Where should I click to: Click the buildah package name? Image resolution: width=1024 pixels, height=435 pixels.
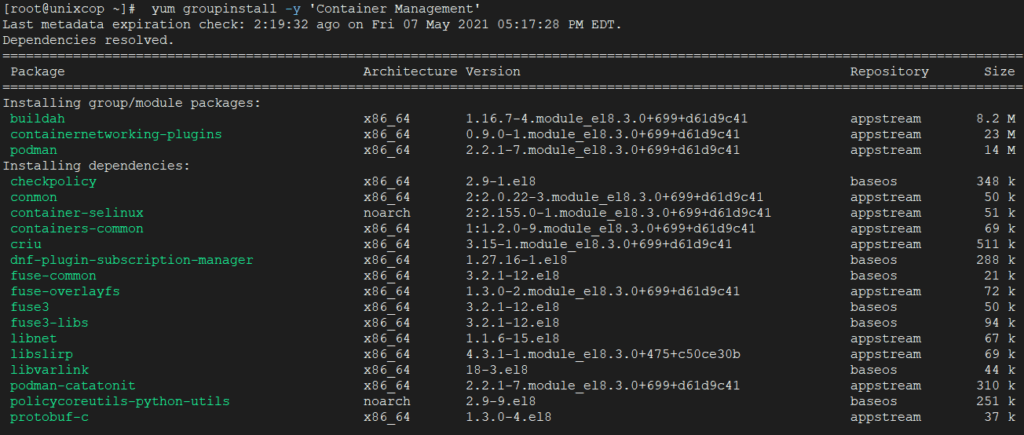point(38,119)
